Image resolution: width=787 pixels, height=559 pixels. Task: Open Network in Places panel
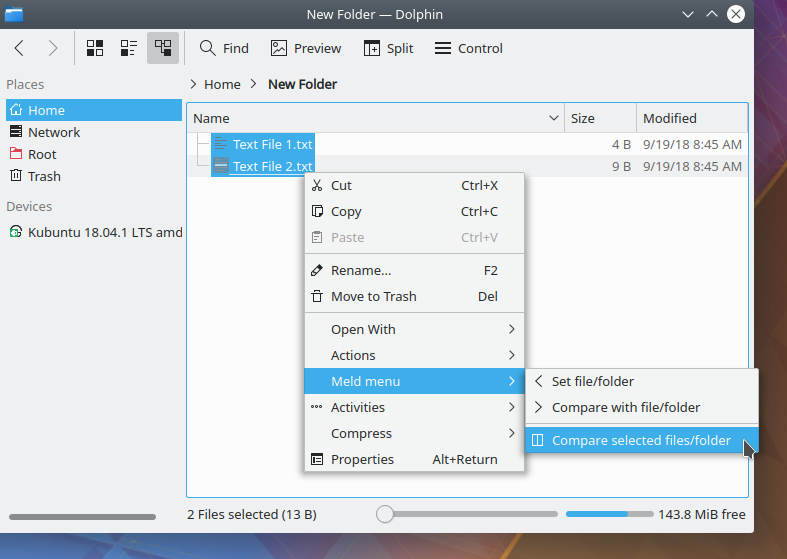[94, 132]
